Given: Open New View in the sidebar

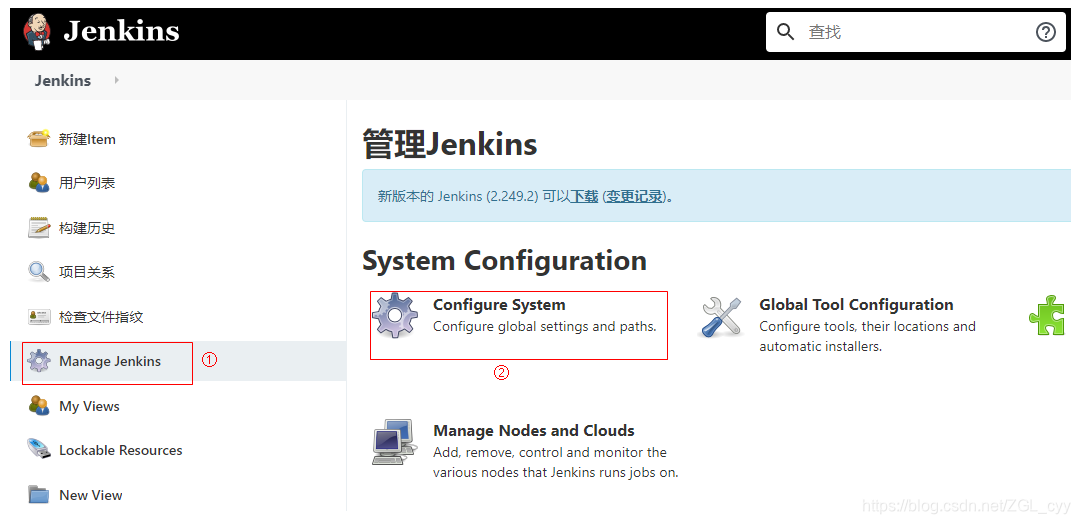Looking at the screenshot, I should (91, 495).
